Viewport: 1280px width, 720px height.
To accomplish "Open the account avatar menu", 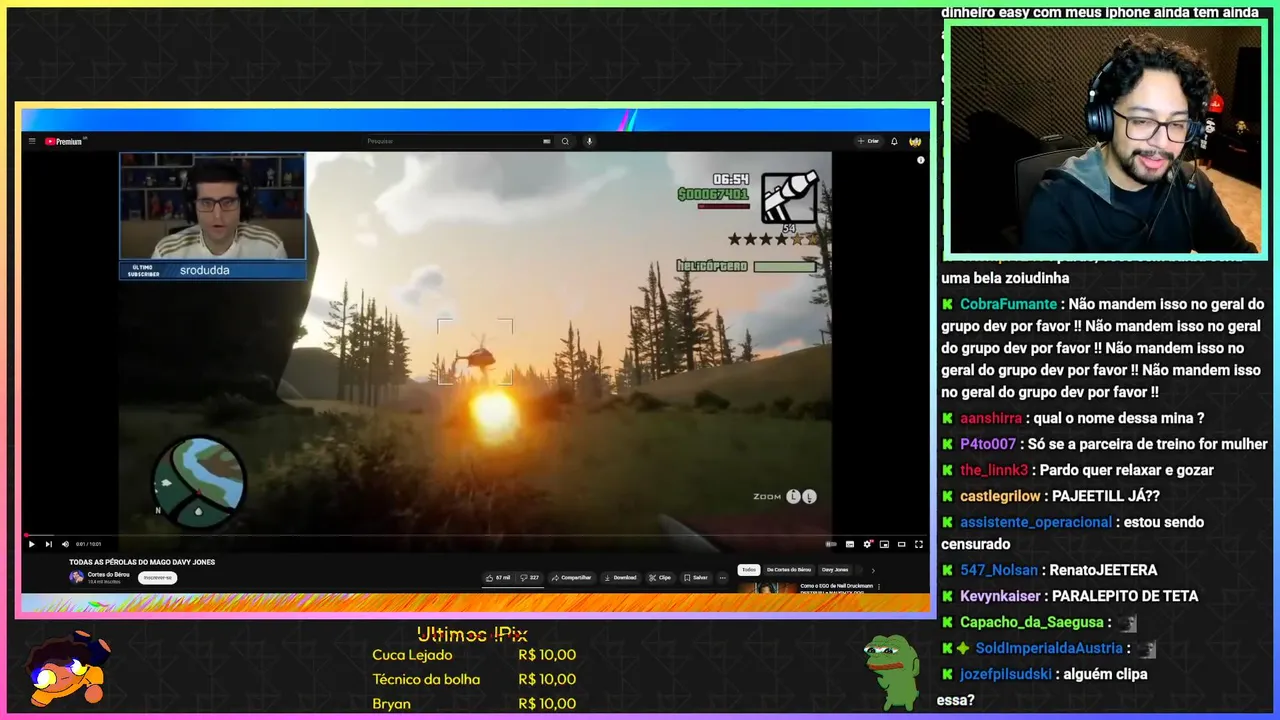I will pyautogui.click(x=915, y=141).
